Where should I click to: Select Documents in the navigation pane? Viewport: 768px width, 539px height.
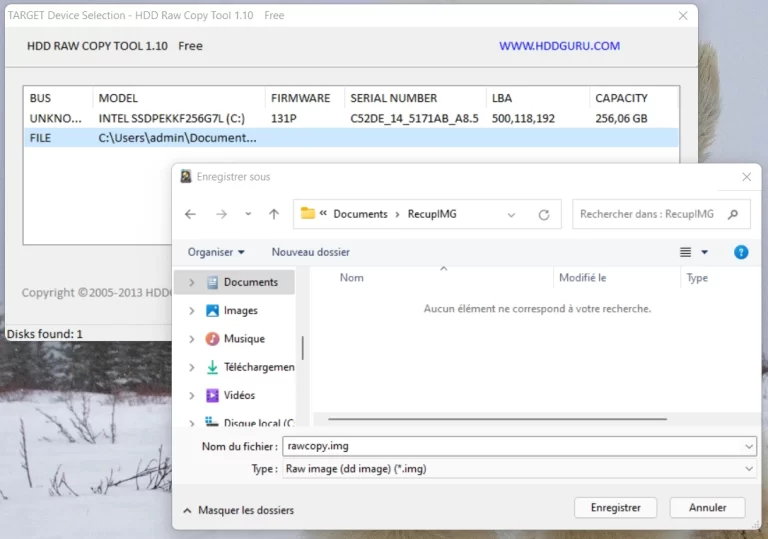(251, 282)
